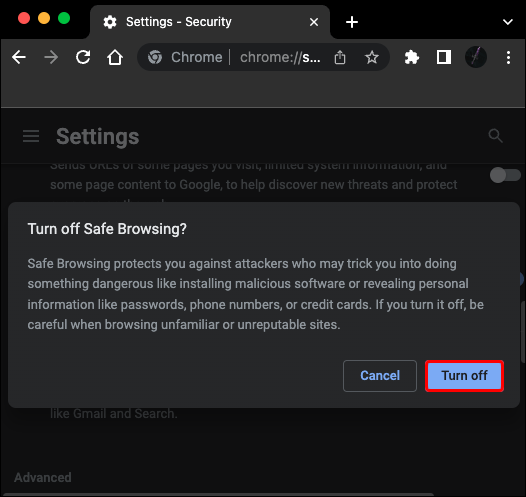Expand the Advanced settings section
Viewport: 526px width, 497px height.
[x=43, y=477]
